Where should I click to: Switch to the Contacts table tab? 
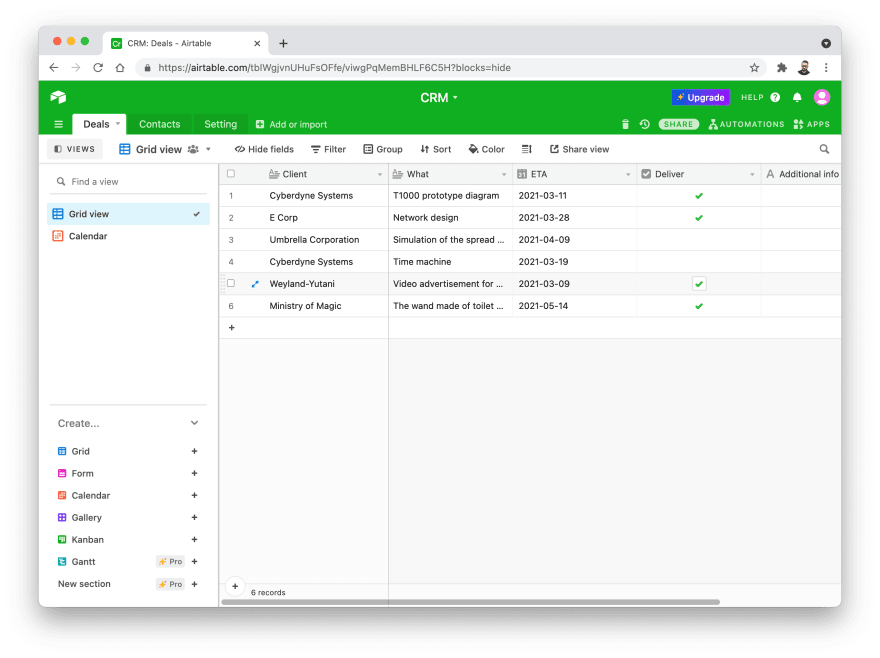click(159, 124)
